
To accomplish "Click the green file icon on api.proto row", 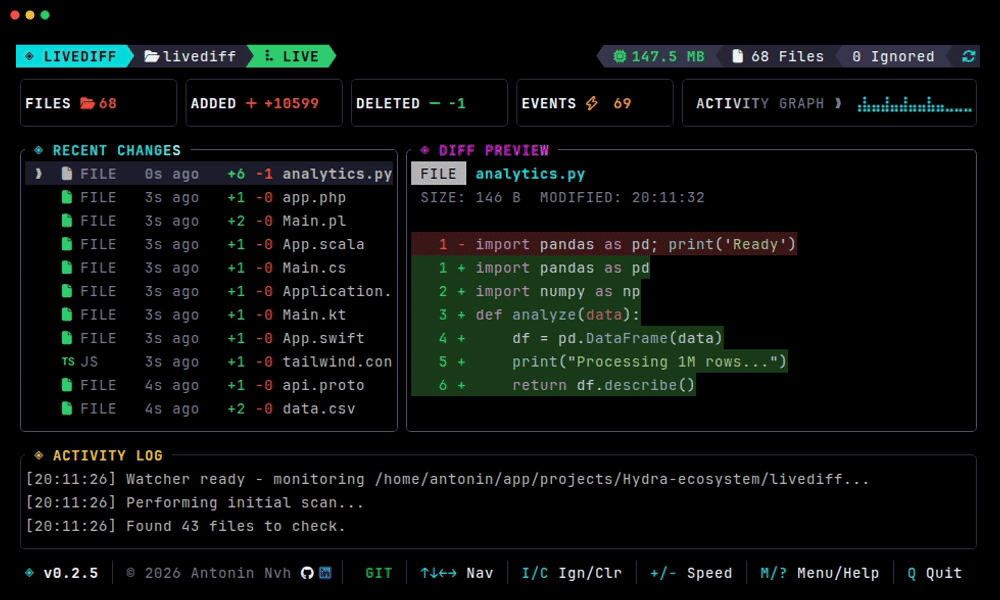I will click(x=66, y=385).
